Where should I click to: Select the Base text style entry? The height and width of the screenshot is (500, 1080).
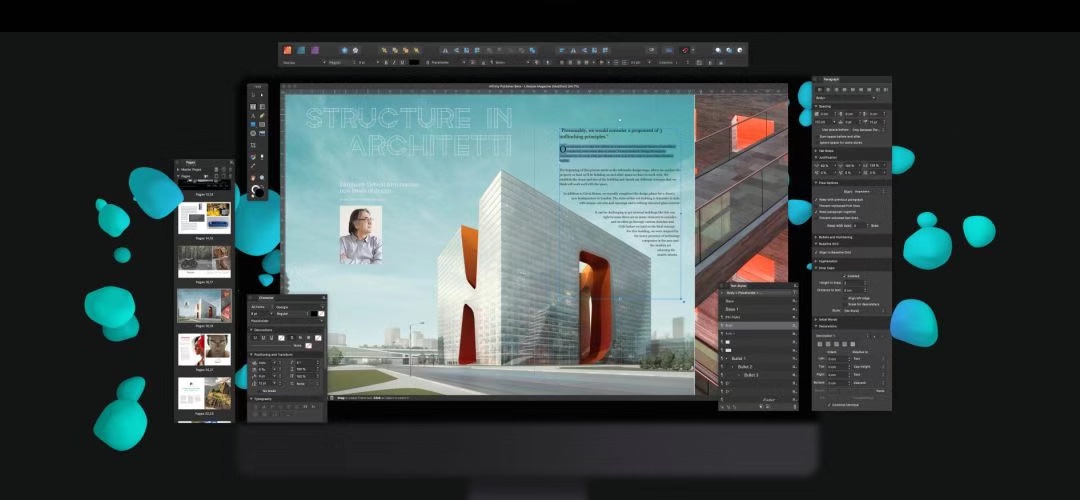coord(730,301)
